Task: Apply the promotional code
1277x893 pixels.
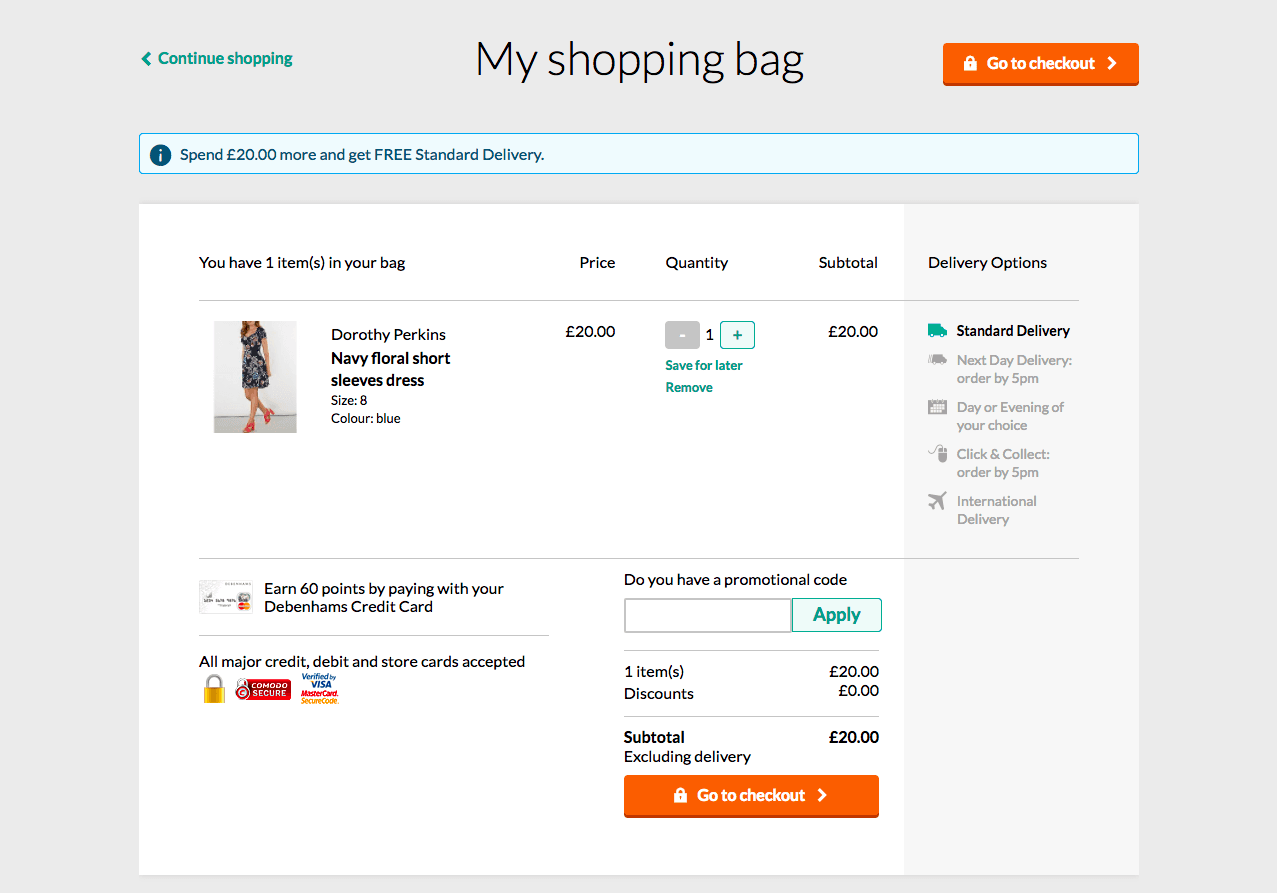Action: [836, 614]
